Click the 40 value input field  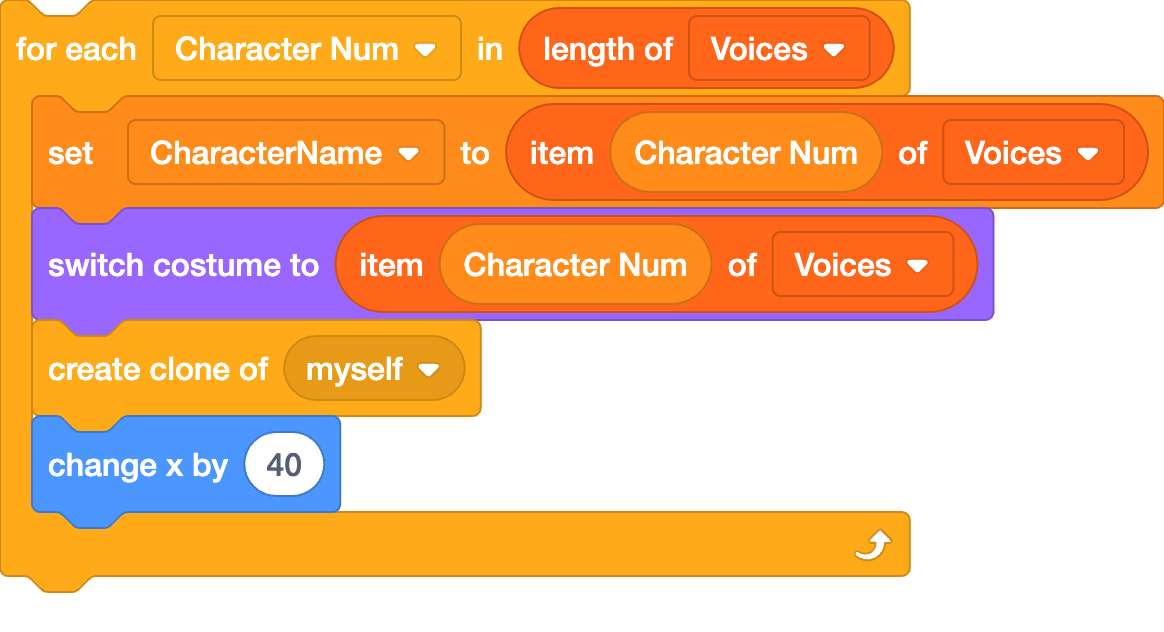[284, 465]
